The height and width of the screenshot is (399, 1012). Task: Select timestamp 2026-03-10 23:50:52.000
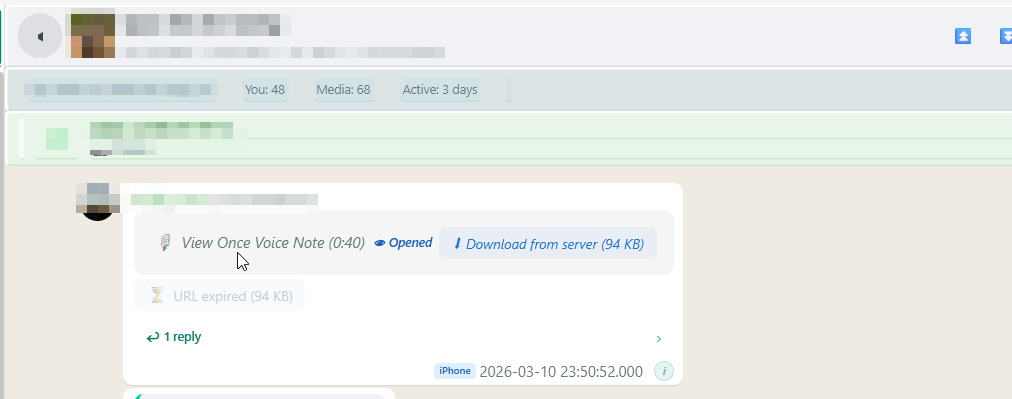click(x=562, y=371)
